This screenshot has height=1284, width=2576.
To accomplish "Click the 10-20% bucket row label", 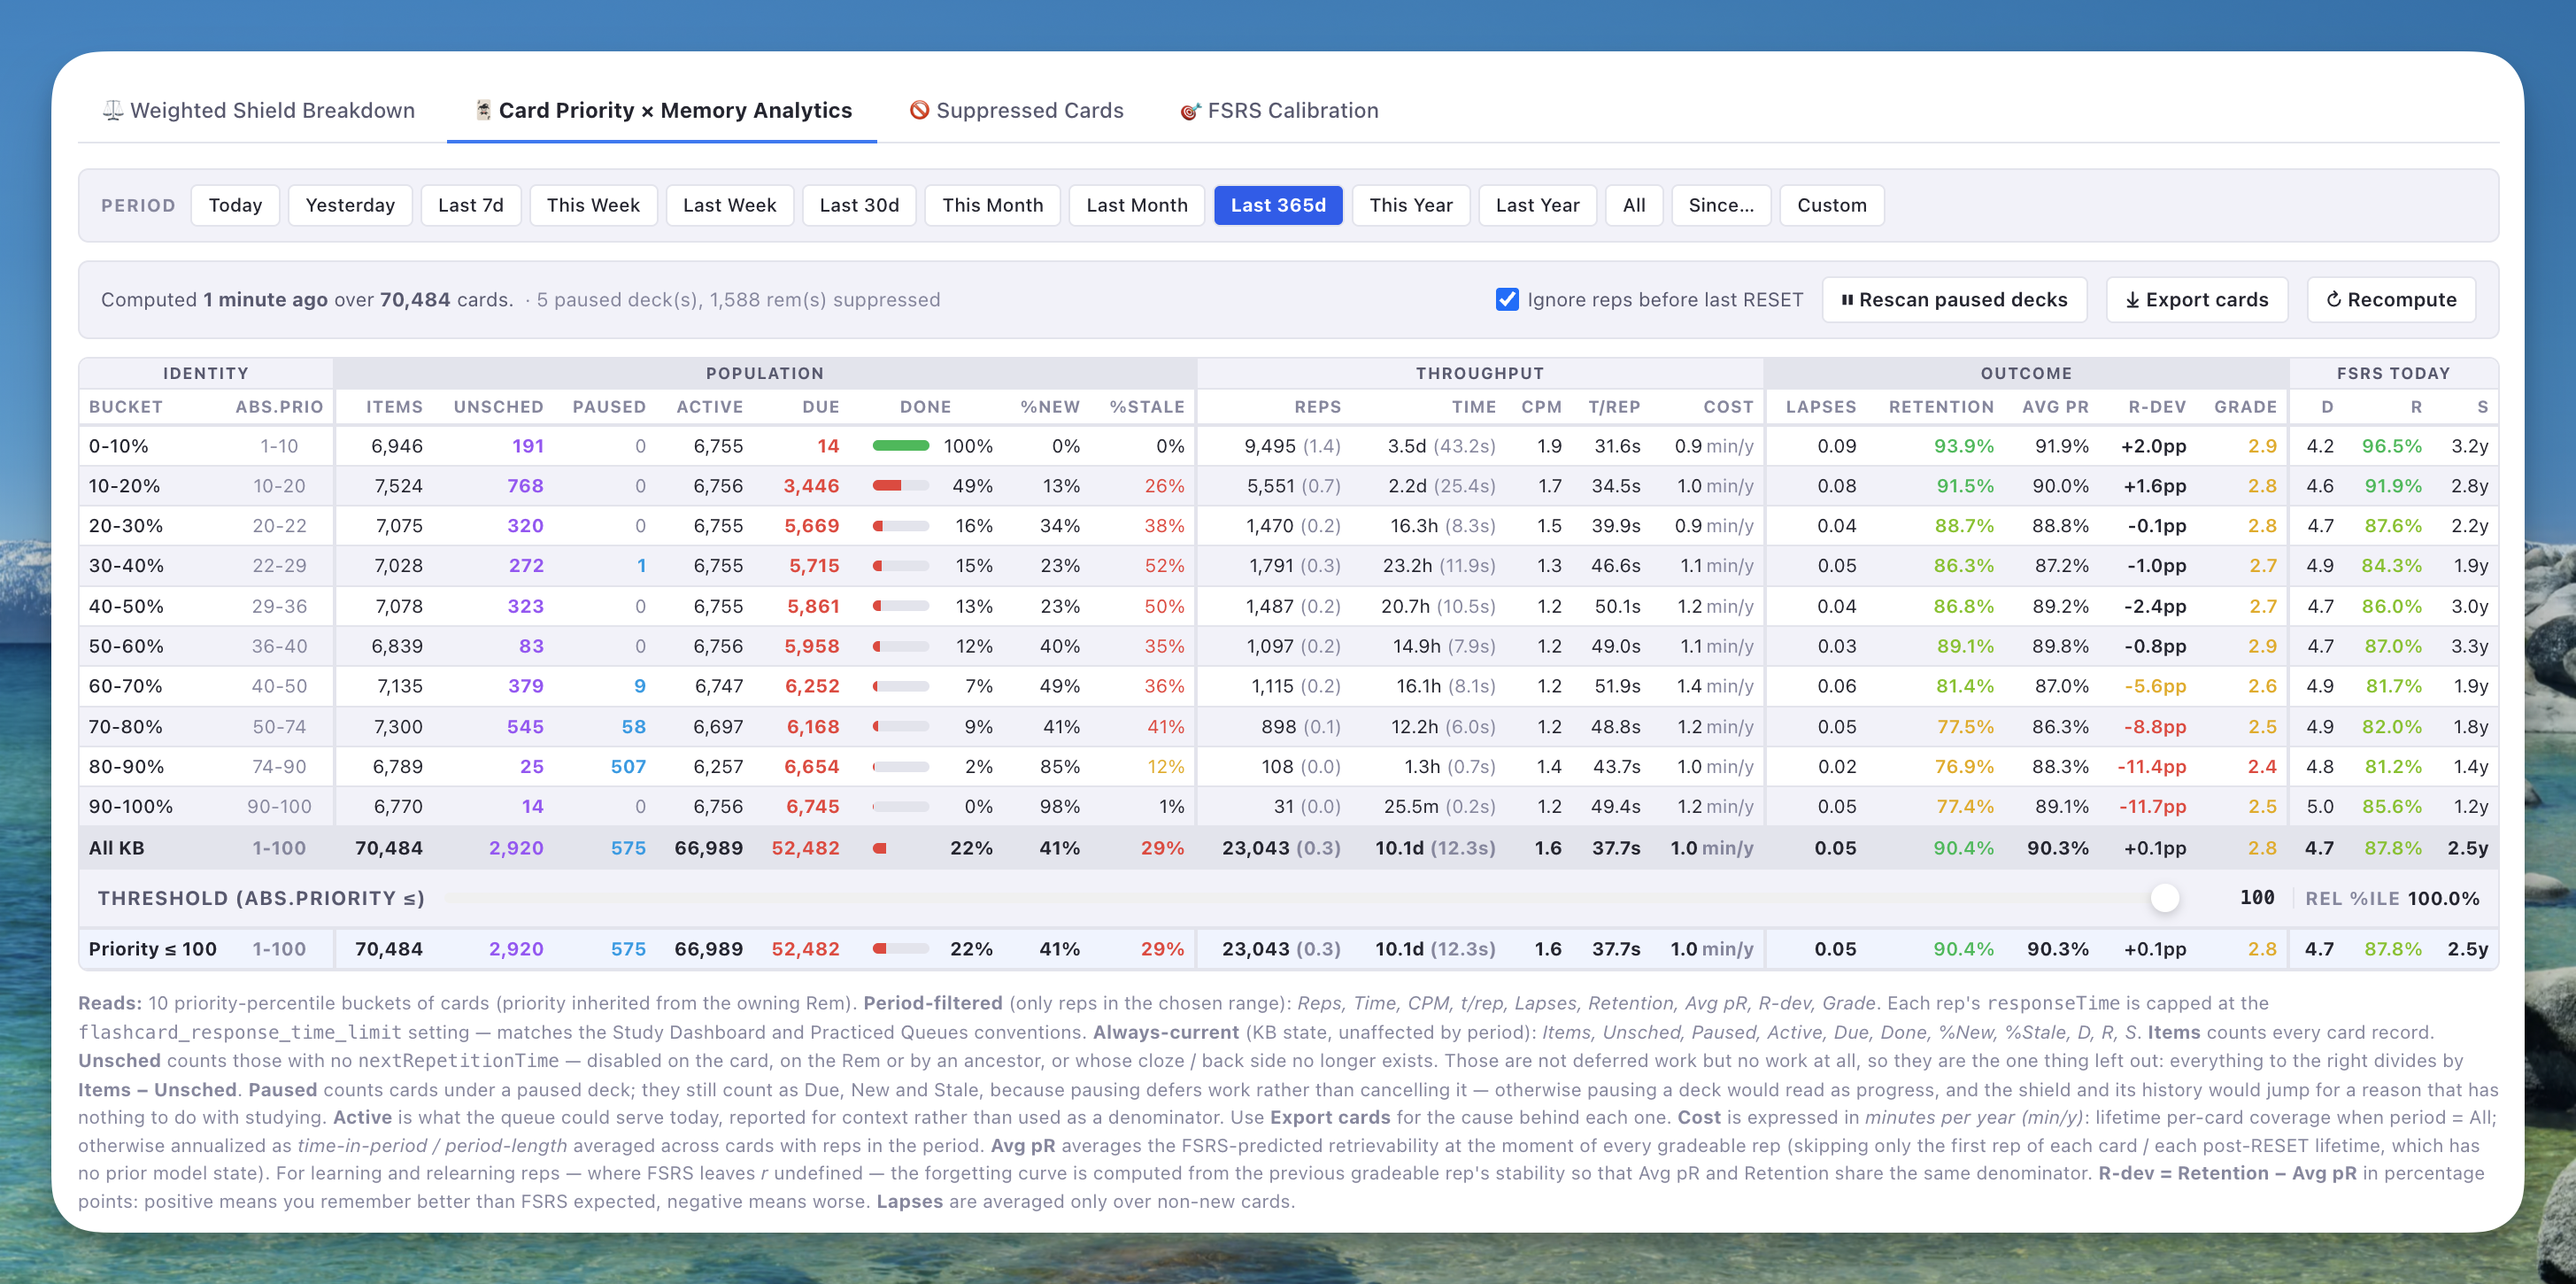I will (x=124, y=486).
